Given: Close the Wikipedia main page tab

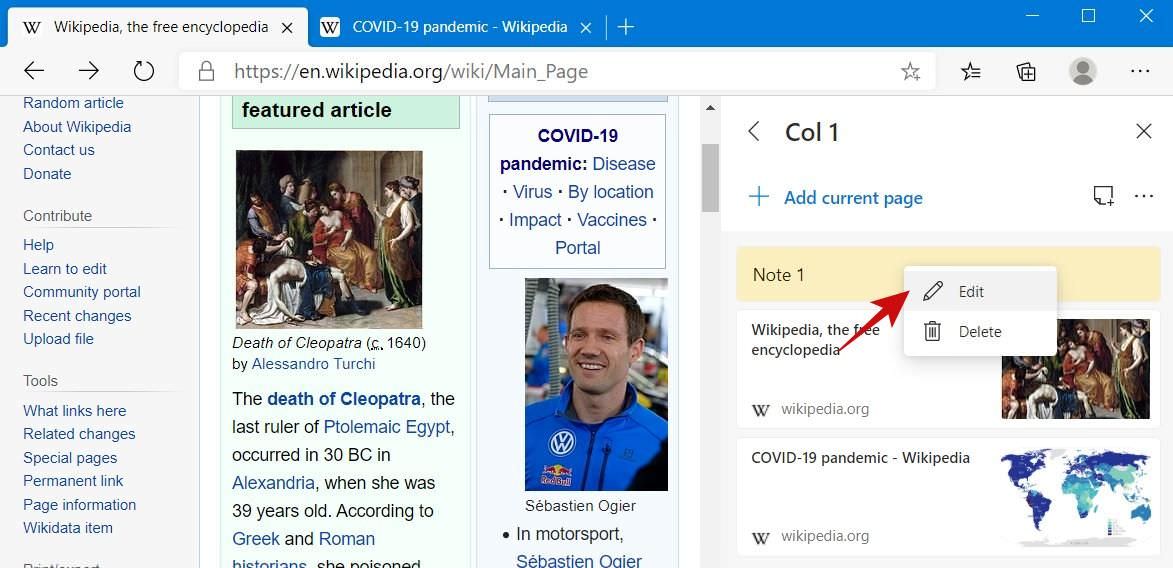Looking at the screenshot, I should pos(287,28).
